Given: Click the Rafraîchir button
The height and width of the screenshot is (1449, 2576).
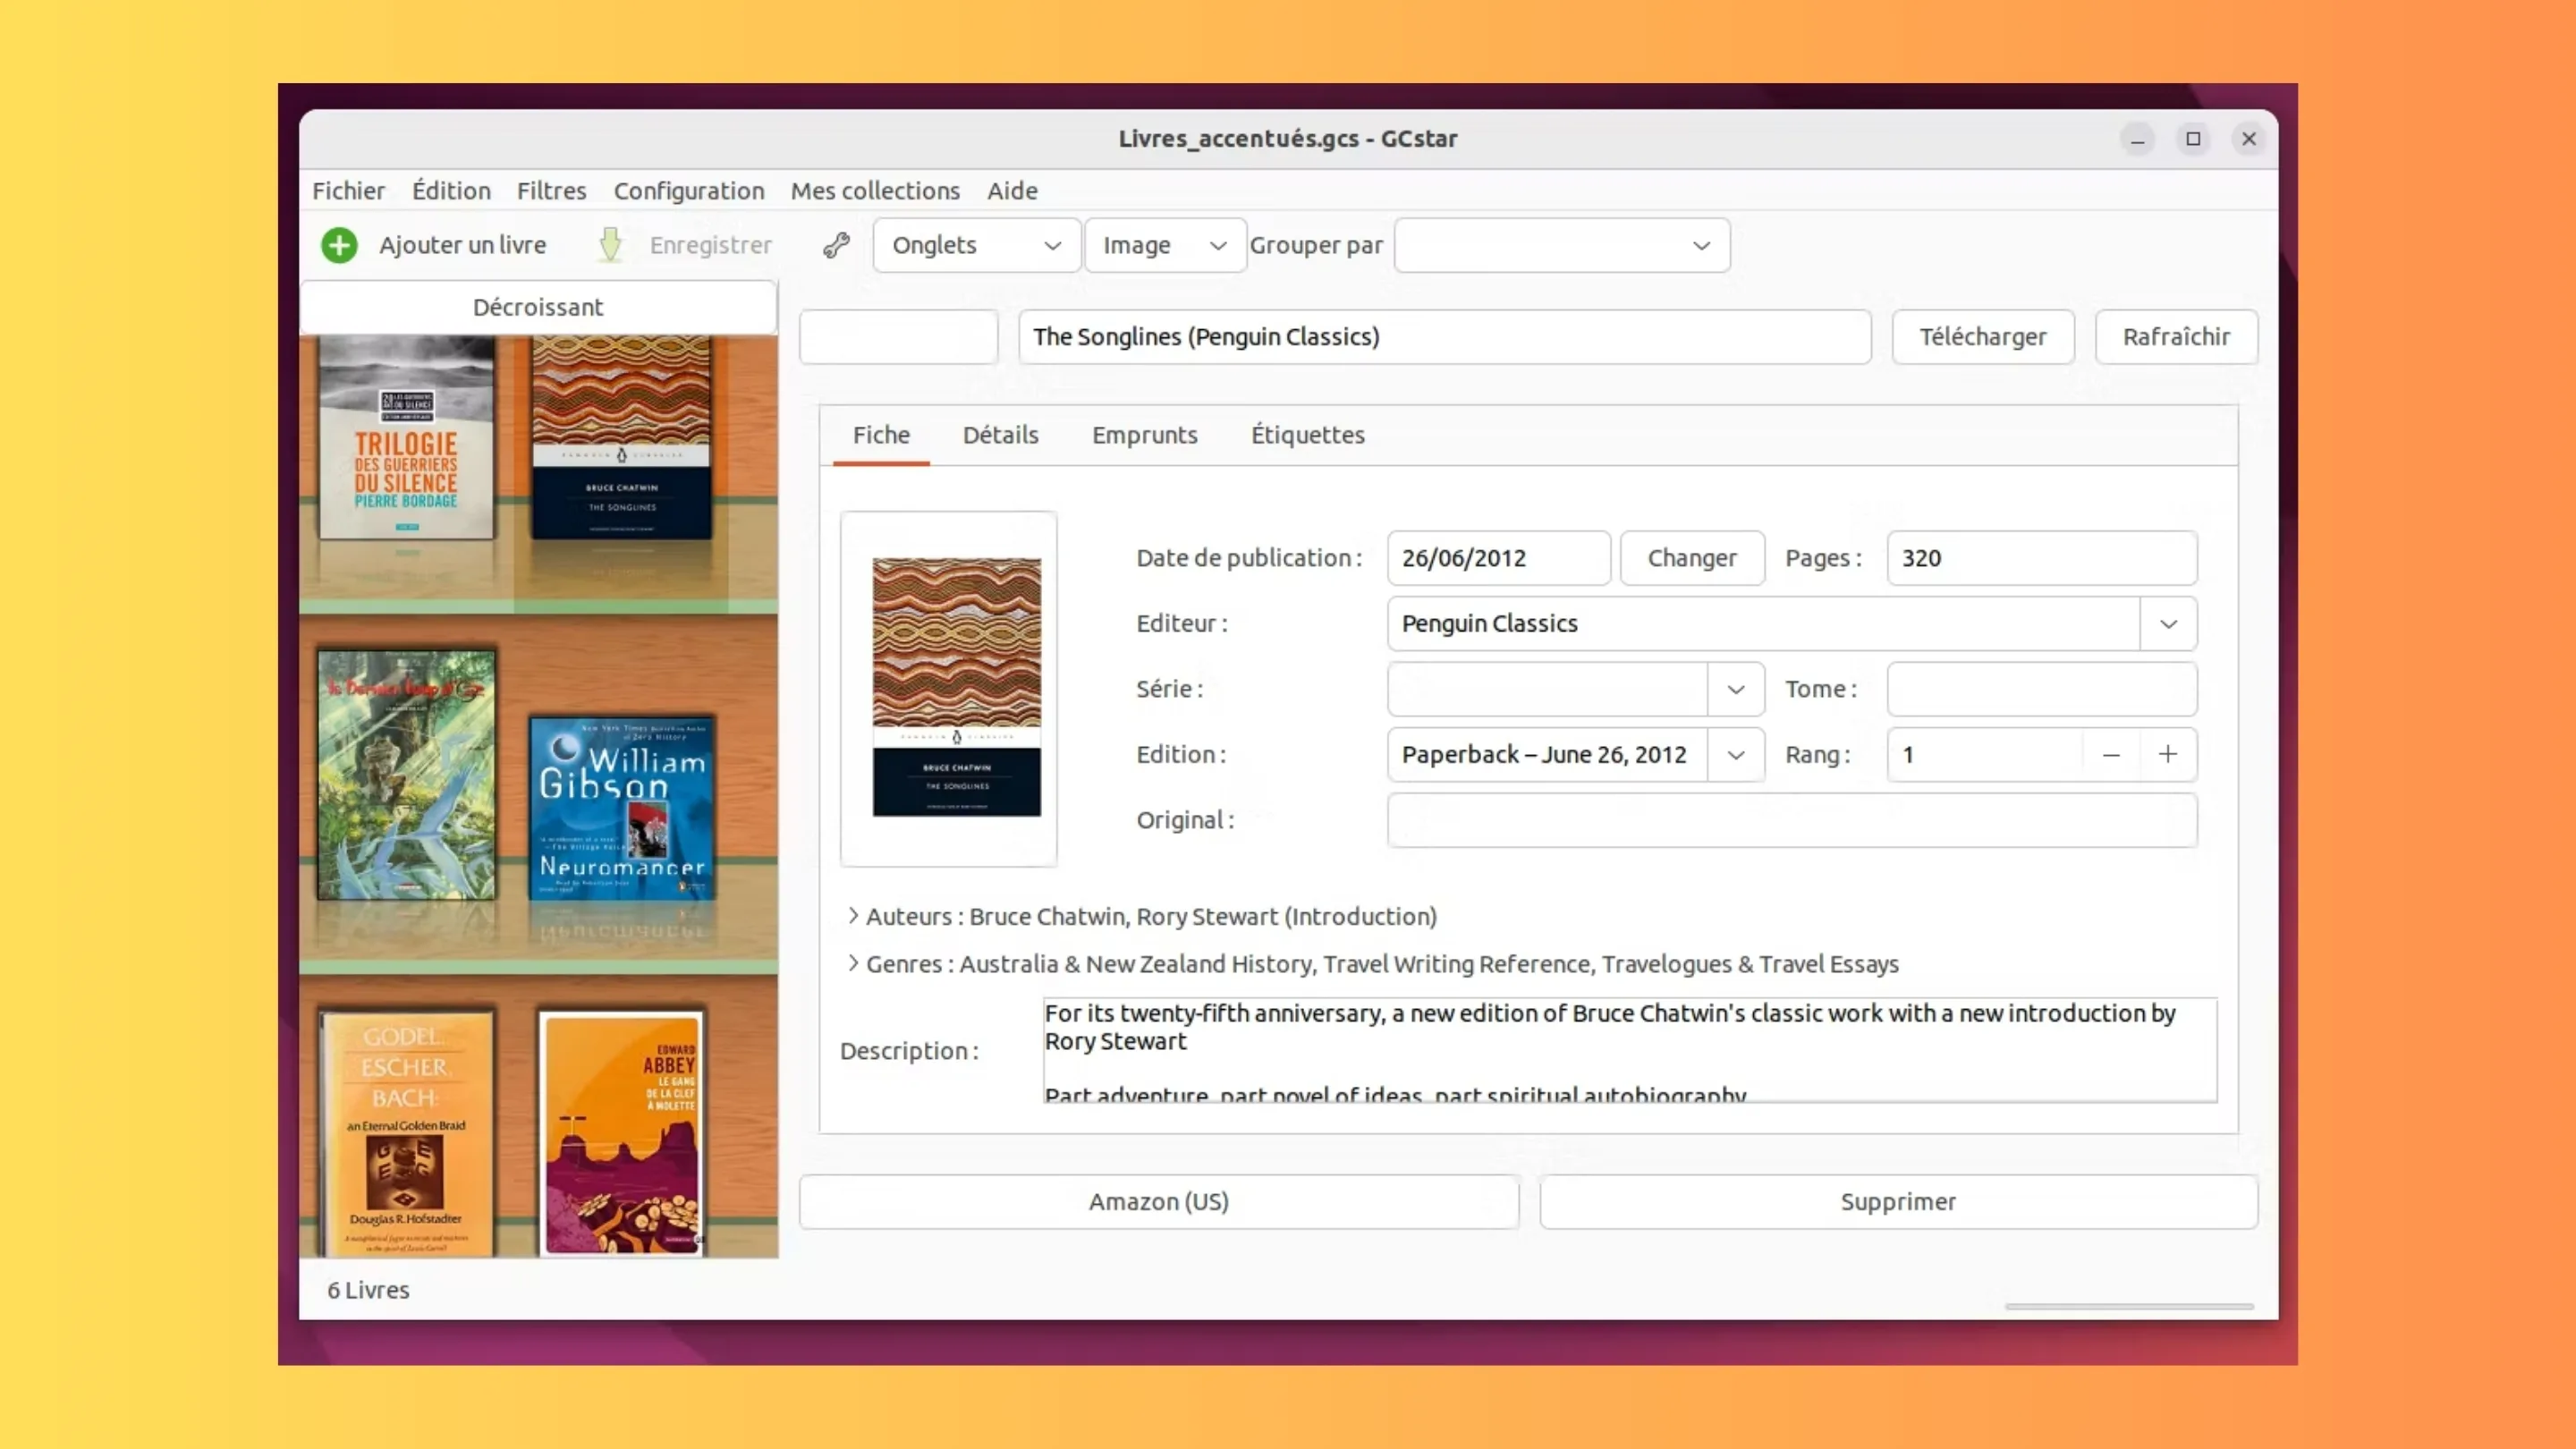Looking at the screenshot, I should (2176, 337).
